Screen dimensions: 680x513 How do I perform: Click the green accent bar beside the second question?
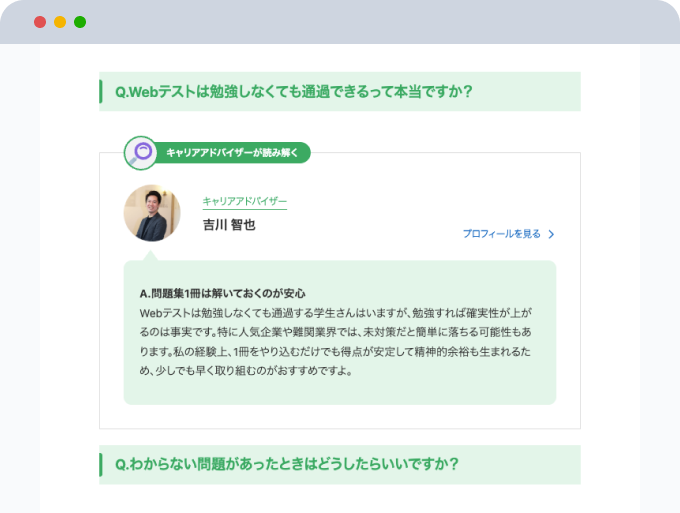click(101, 464)
